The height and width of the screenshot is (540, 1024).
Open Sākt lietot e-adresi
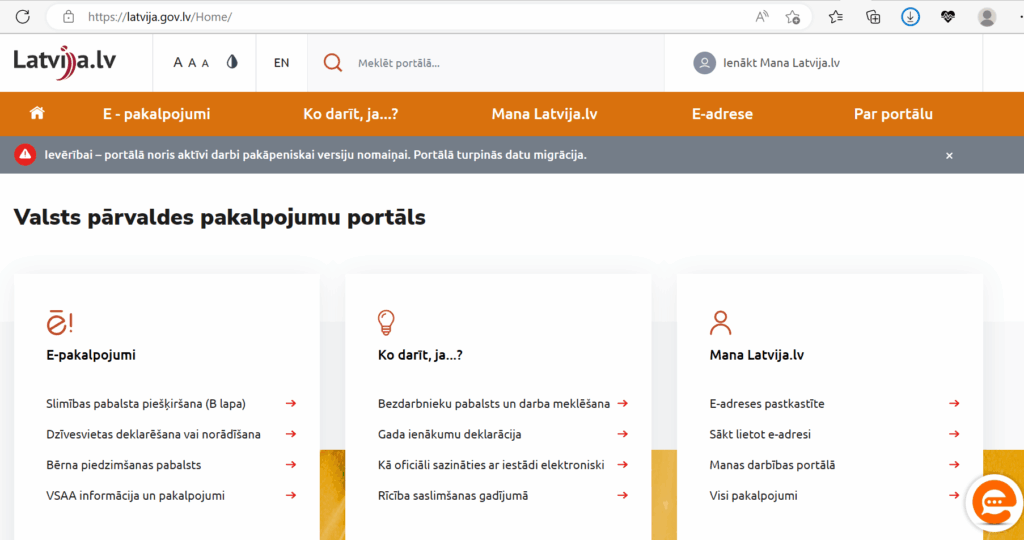pyautogui.click(x=760, y=434)
